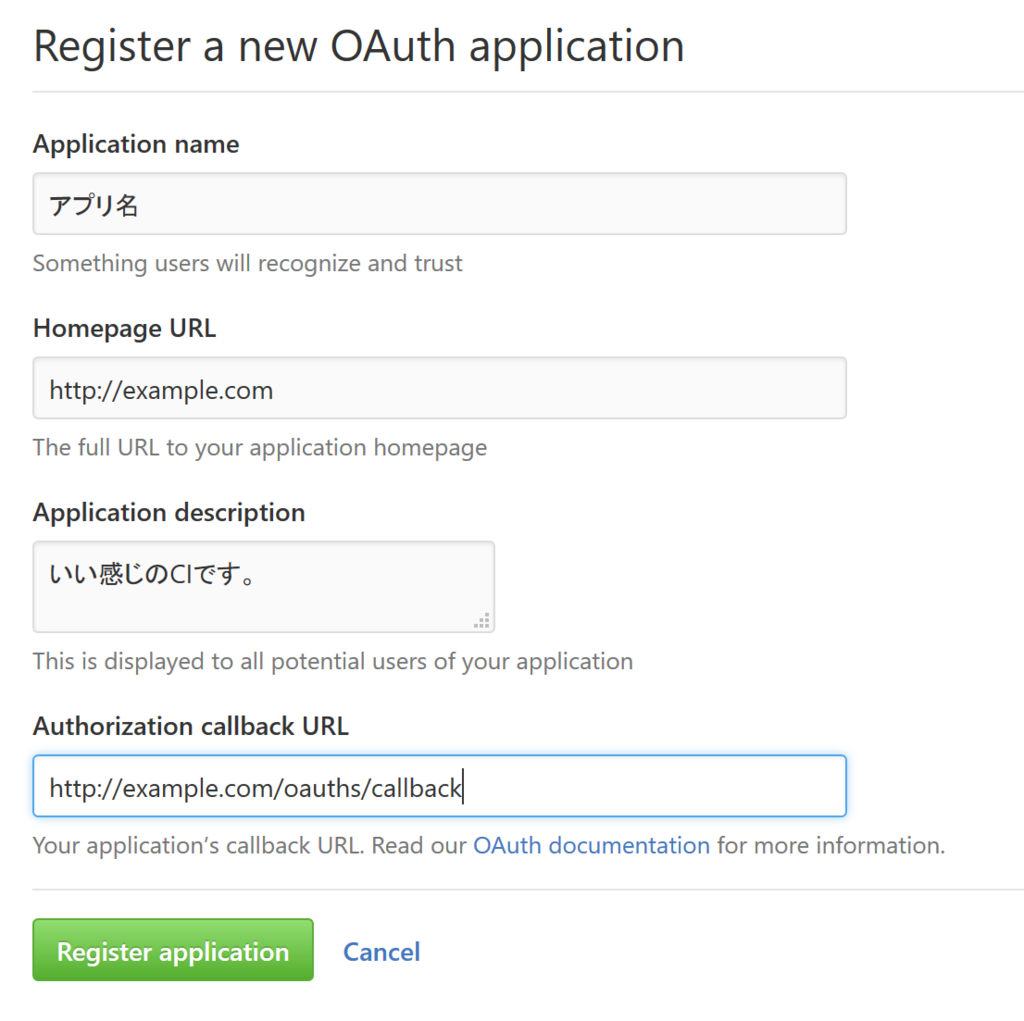Screen dimensions: 1024x1021
Task: Click the Cancel link
Action: click(381, 951)
